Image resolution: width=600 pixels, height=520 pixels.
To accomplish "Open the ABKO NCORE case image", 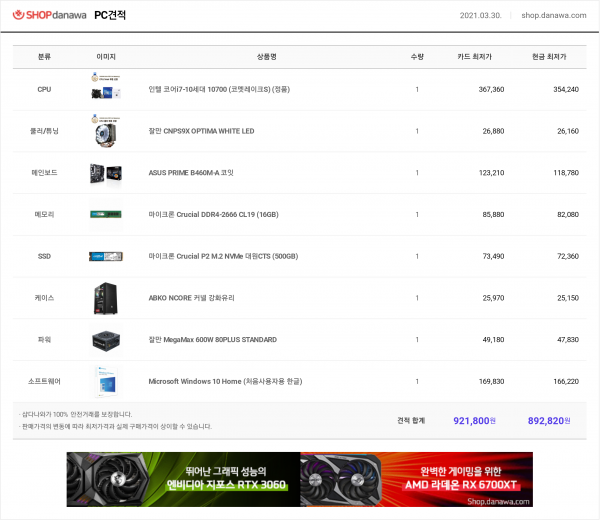I will pyautogui.click(x=106, y=298).
